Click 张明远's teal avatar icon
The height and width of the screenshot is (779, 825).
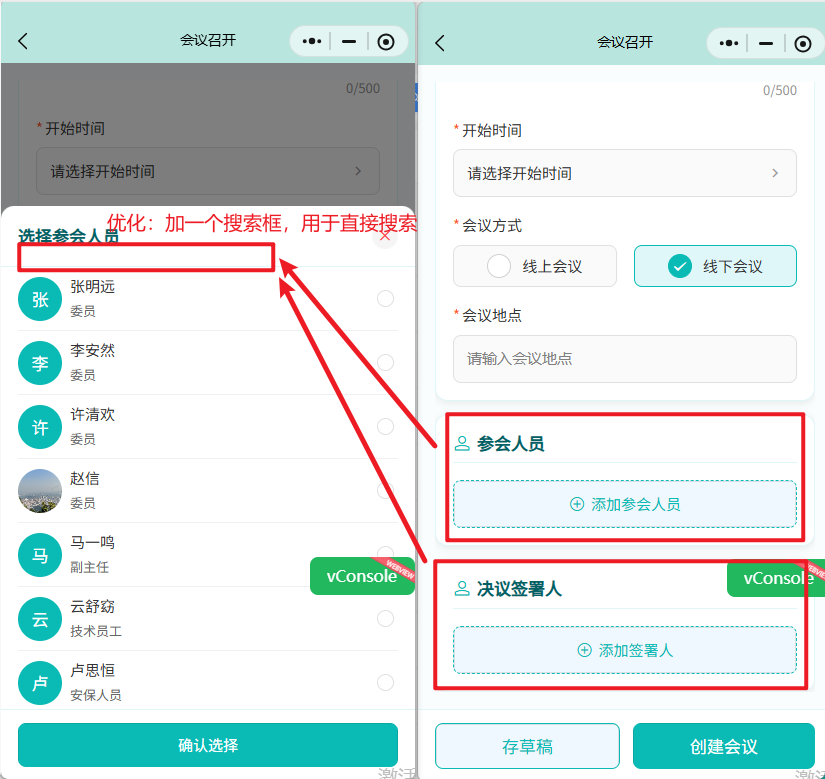point(40,299)
